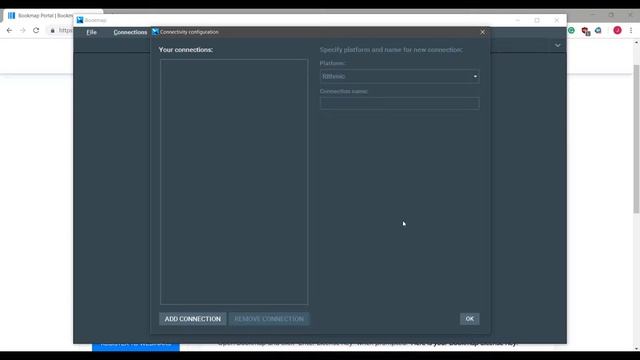This screenshot has height=360, width=640.
Task: Go back in the Chrome browser
Action: 9,30
